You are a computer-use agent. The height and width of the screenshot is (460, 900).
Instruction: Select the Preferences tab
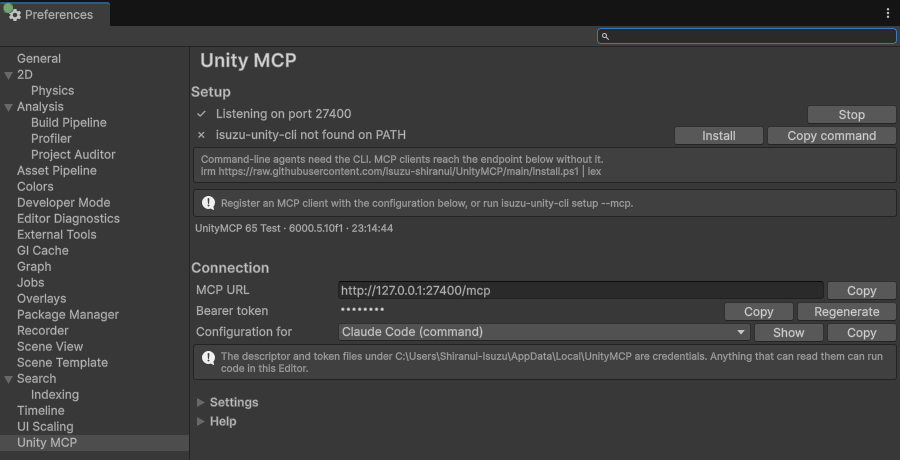tap(55, 14)
